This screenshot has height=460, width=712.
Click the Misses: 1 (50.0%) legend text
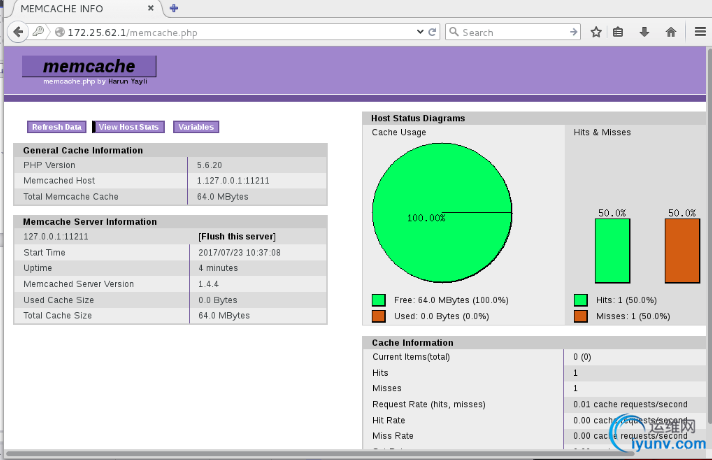point(633,316)
